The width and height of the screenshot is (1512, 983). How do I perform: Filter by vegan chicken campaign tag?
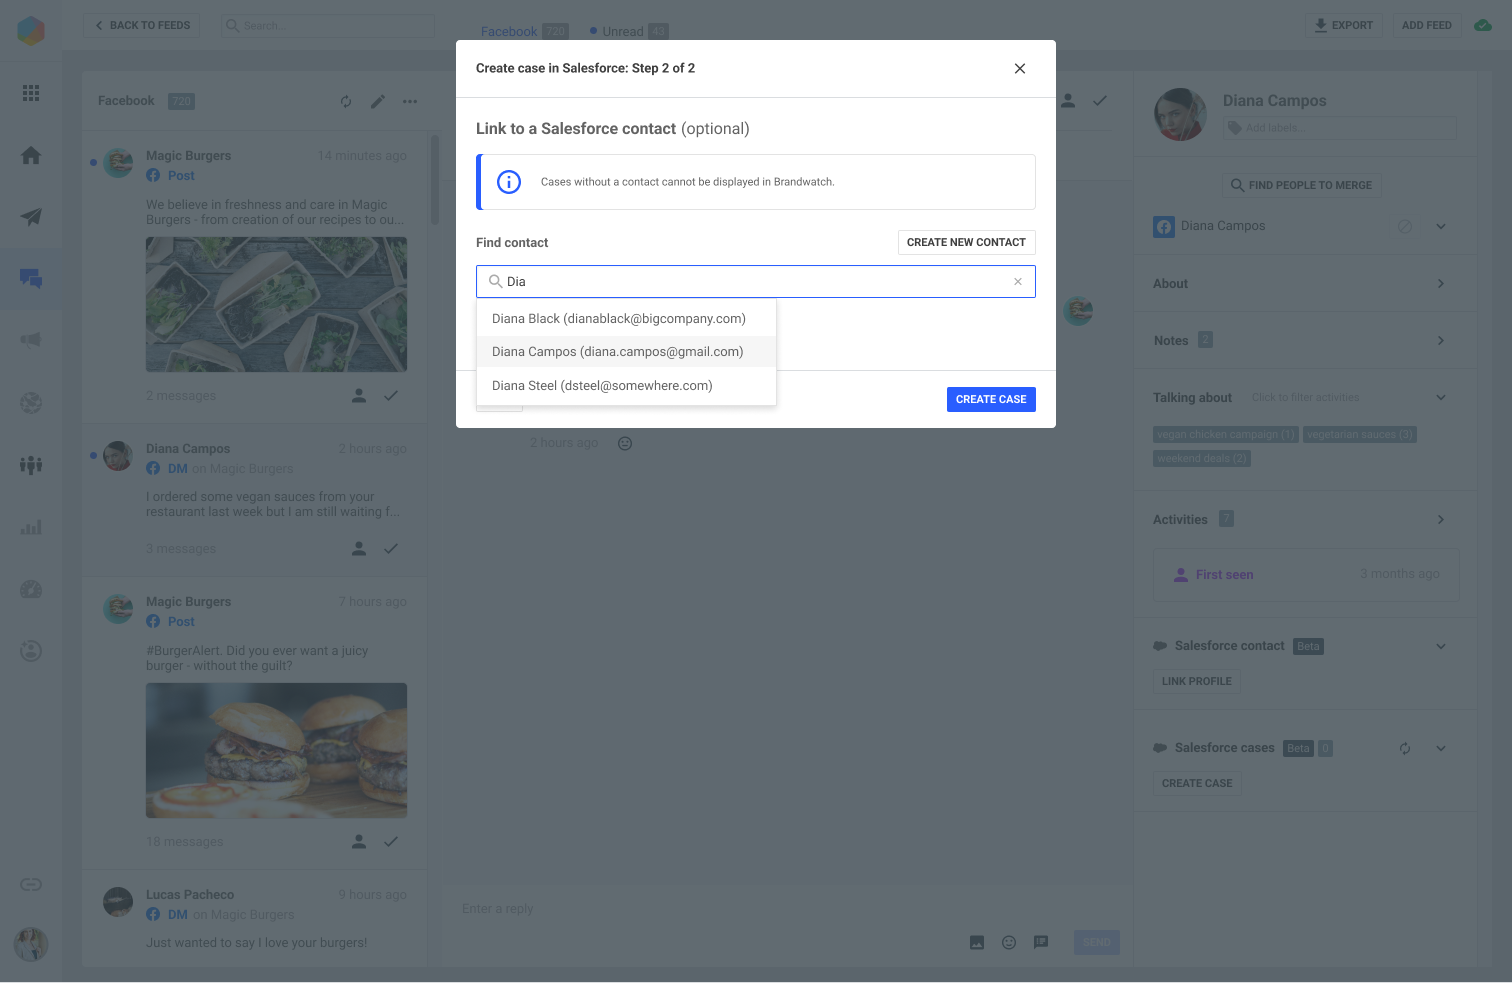1226,435
